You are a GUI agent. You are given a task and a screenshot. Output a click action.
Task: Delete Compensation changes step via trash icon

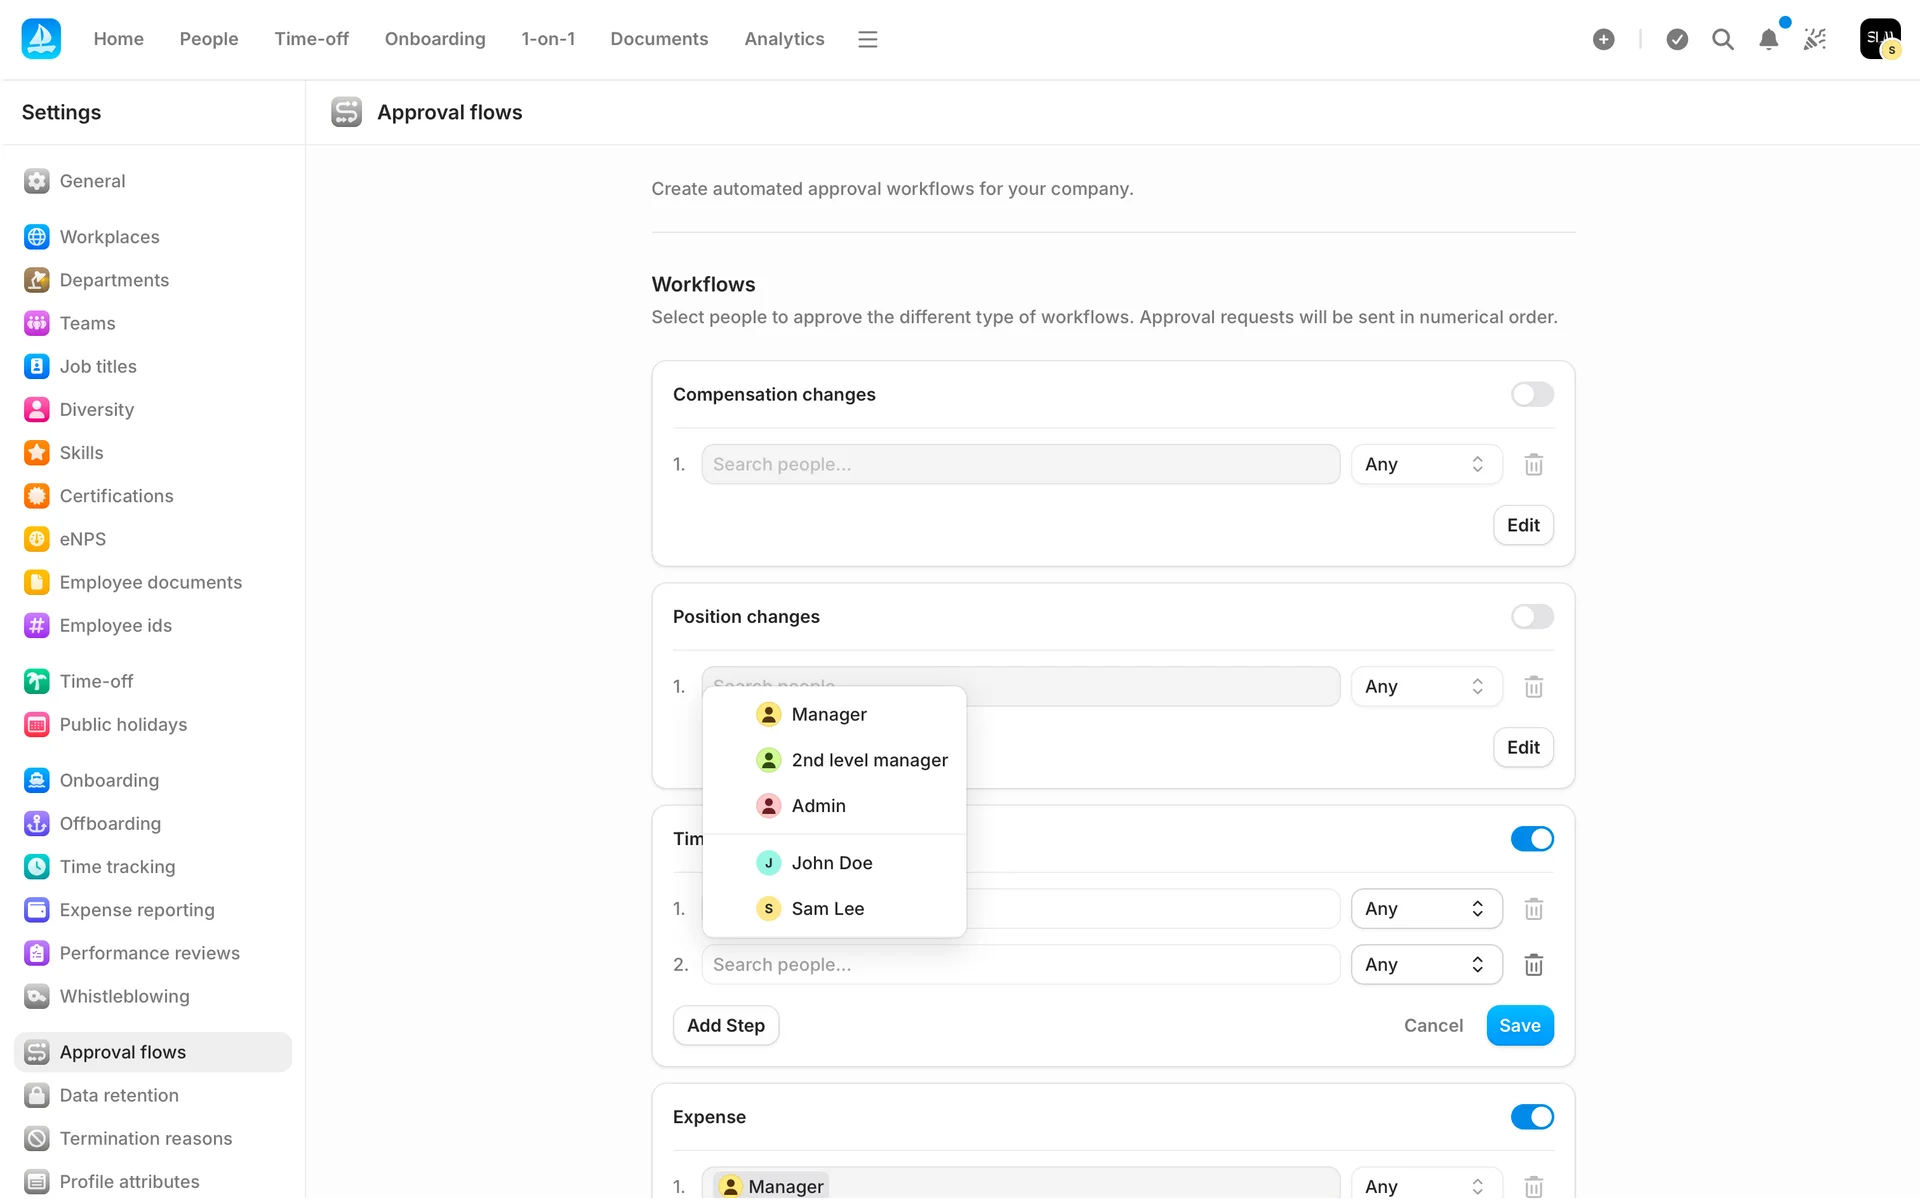click(x=1533, y=465)
